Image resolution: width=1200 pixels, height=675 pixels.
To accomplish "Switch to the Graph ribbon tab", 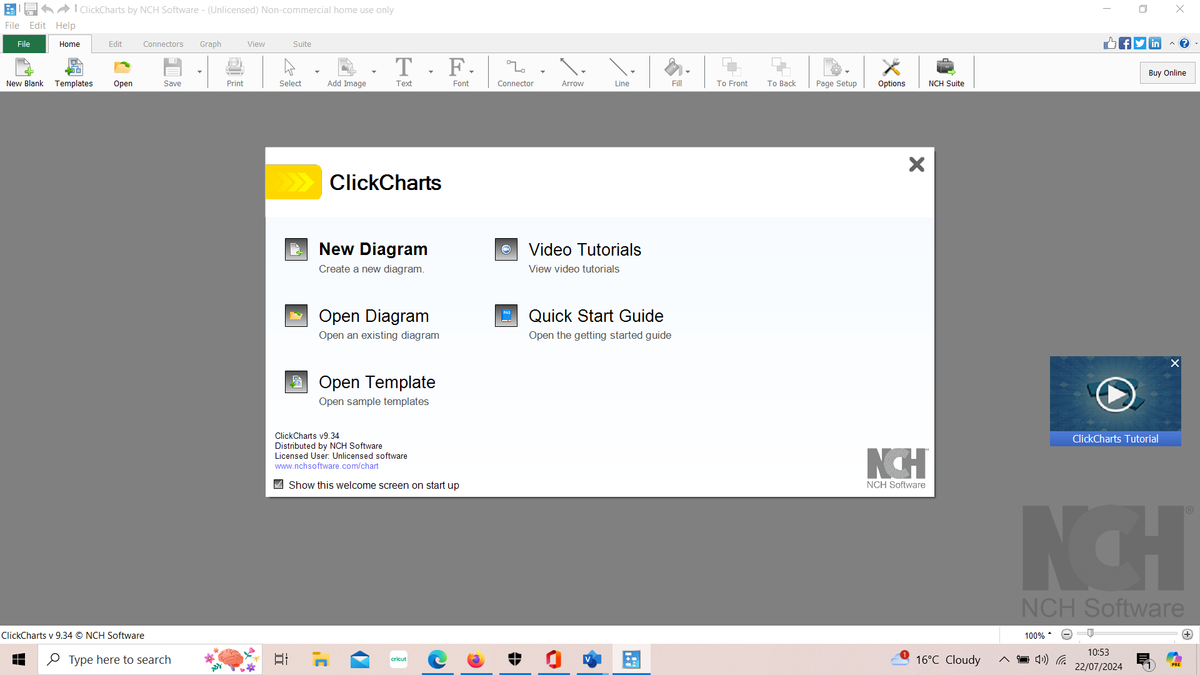I will pyautogui.click(x=210, y=43).
